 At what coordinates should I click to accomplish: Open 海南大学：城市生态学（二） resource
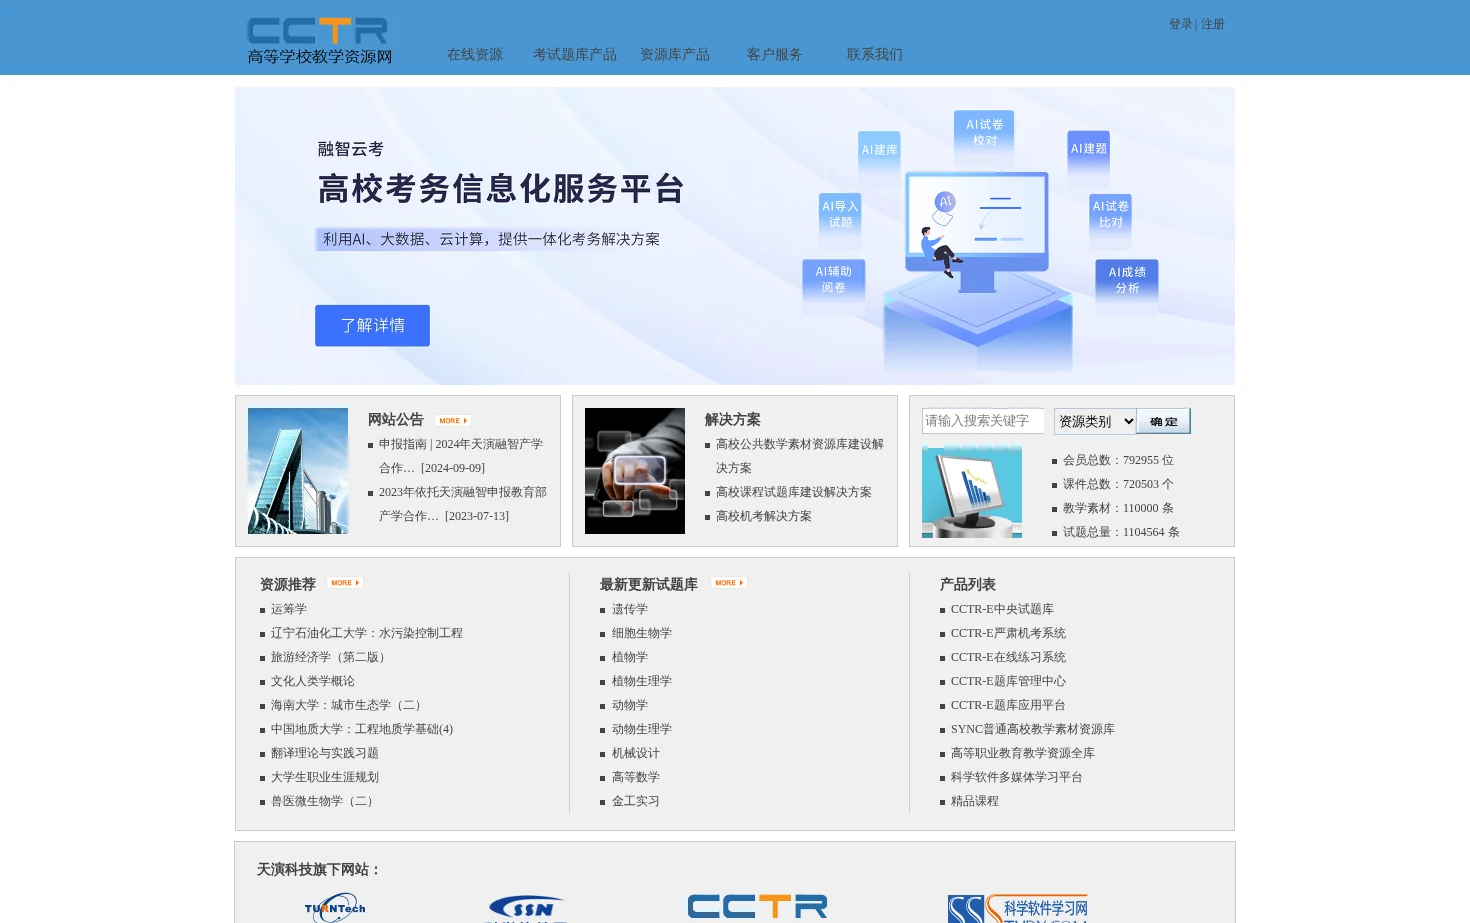click(349, 705)
